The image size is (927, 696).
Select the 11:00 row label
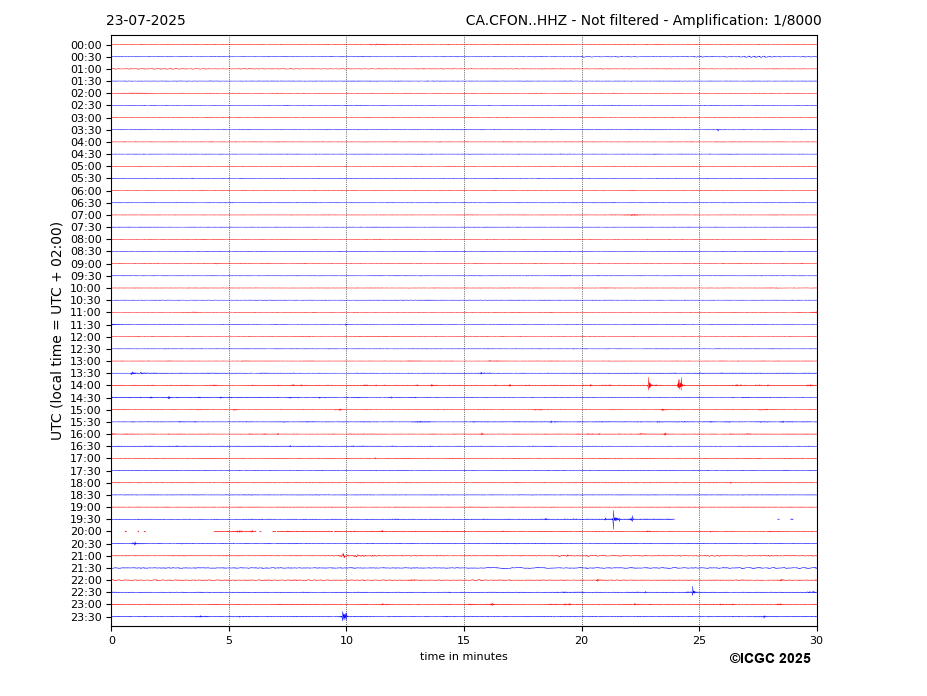(86, 313)
